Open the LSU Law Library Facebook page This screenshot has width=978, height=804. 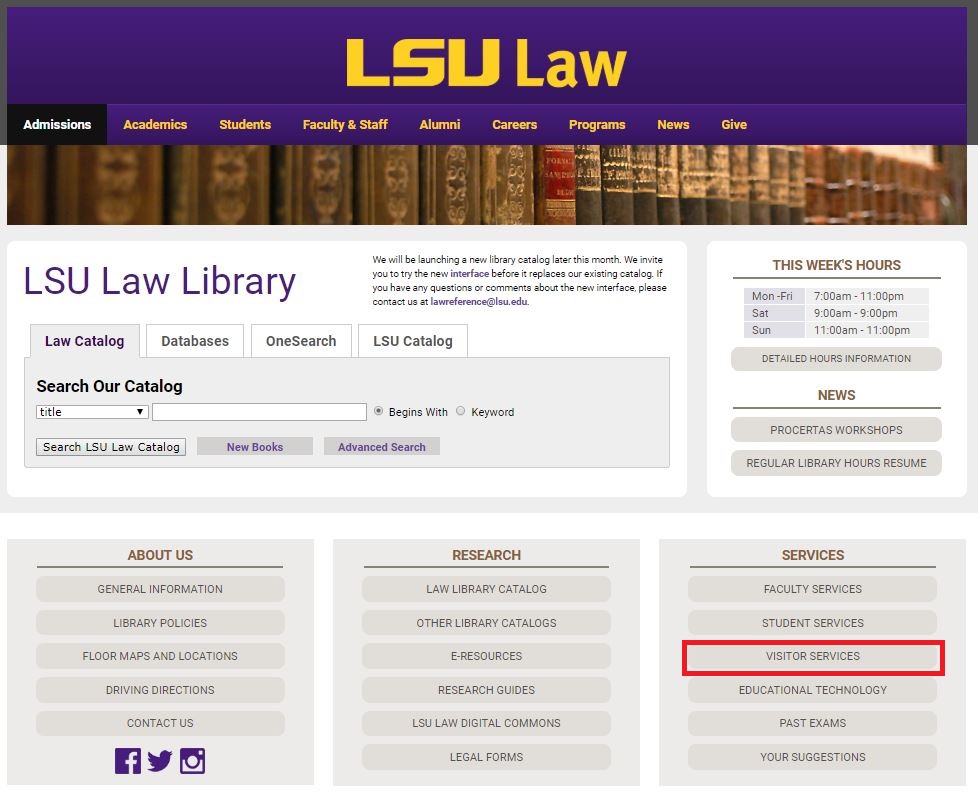coord(128,761)
